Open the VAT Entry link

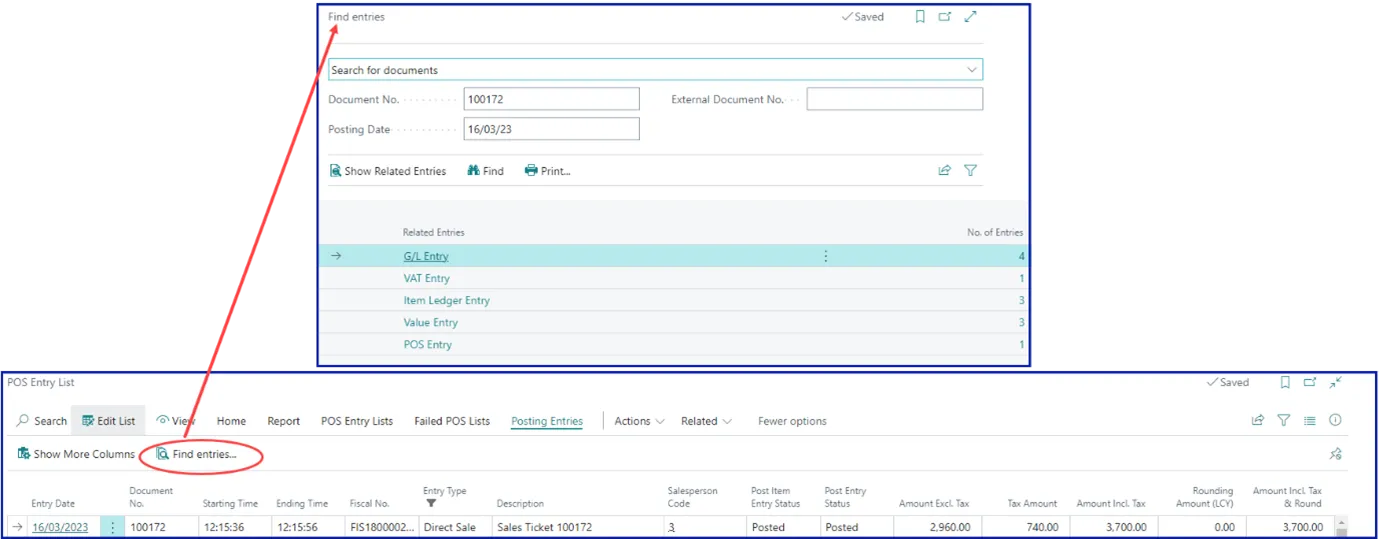[427, 279]
